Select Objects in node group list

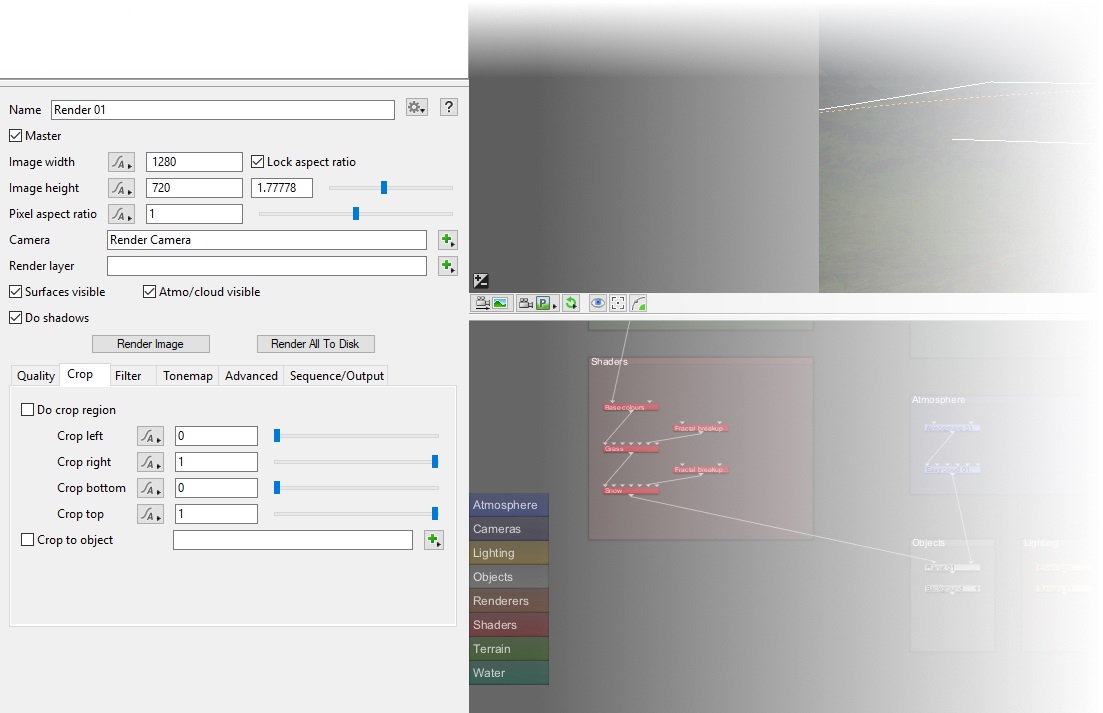pos(509,577)
